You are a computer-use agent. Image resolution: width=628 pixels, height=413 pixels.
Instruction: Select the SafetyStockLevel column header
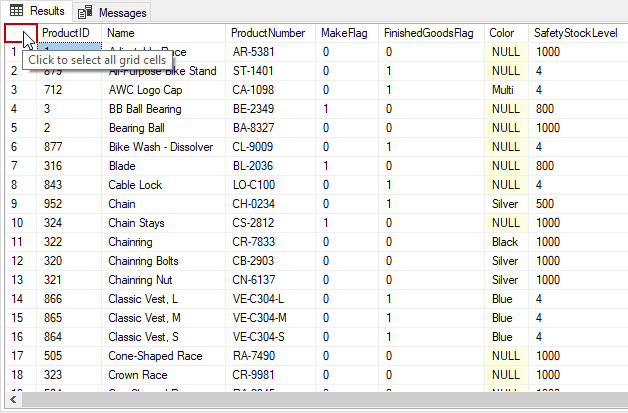[579, 33]
